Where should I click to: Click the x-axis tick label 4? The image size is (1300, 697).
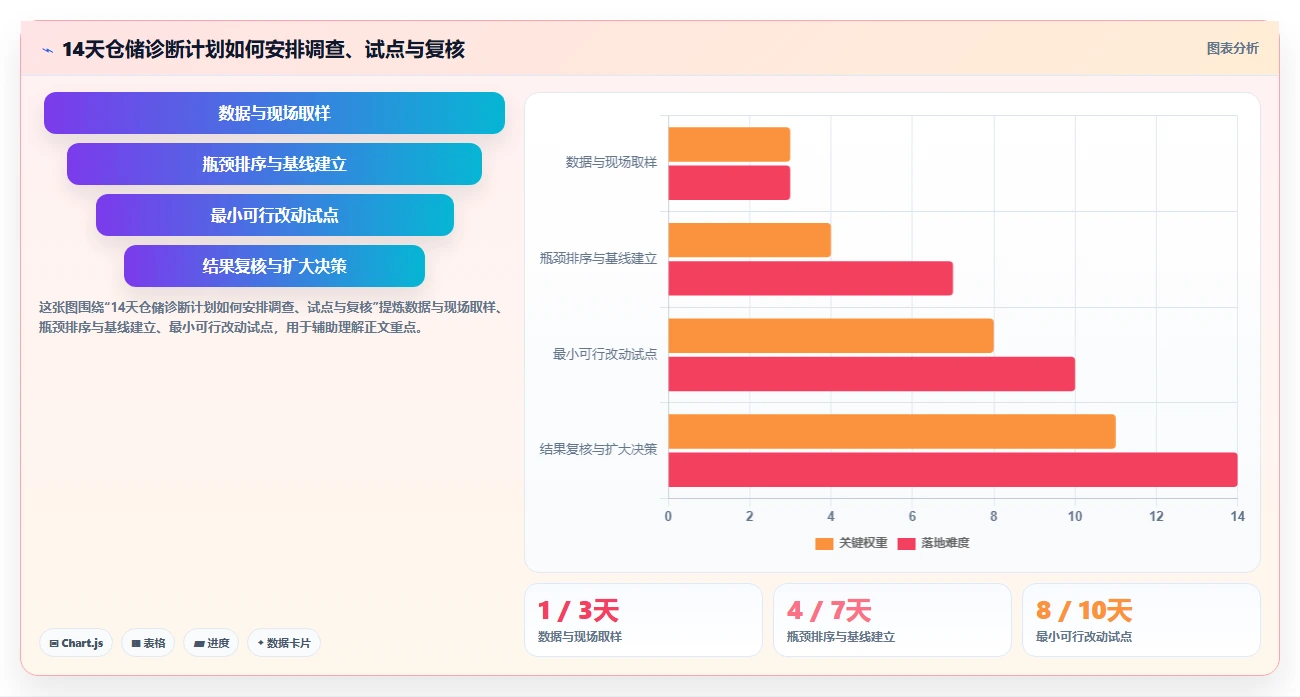831,516
